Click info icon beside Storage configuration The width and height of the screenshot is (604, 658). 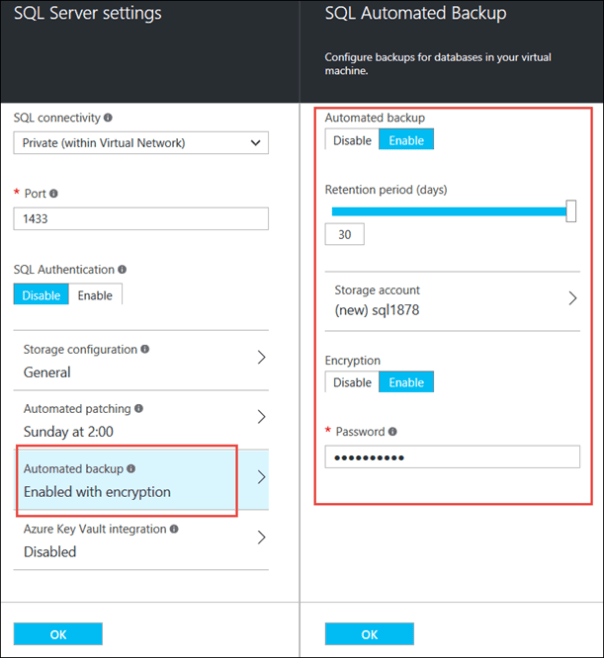[145, 350]
